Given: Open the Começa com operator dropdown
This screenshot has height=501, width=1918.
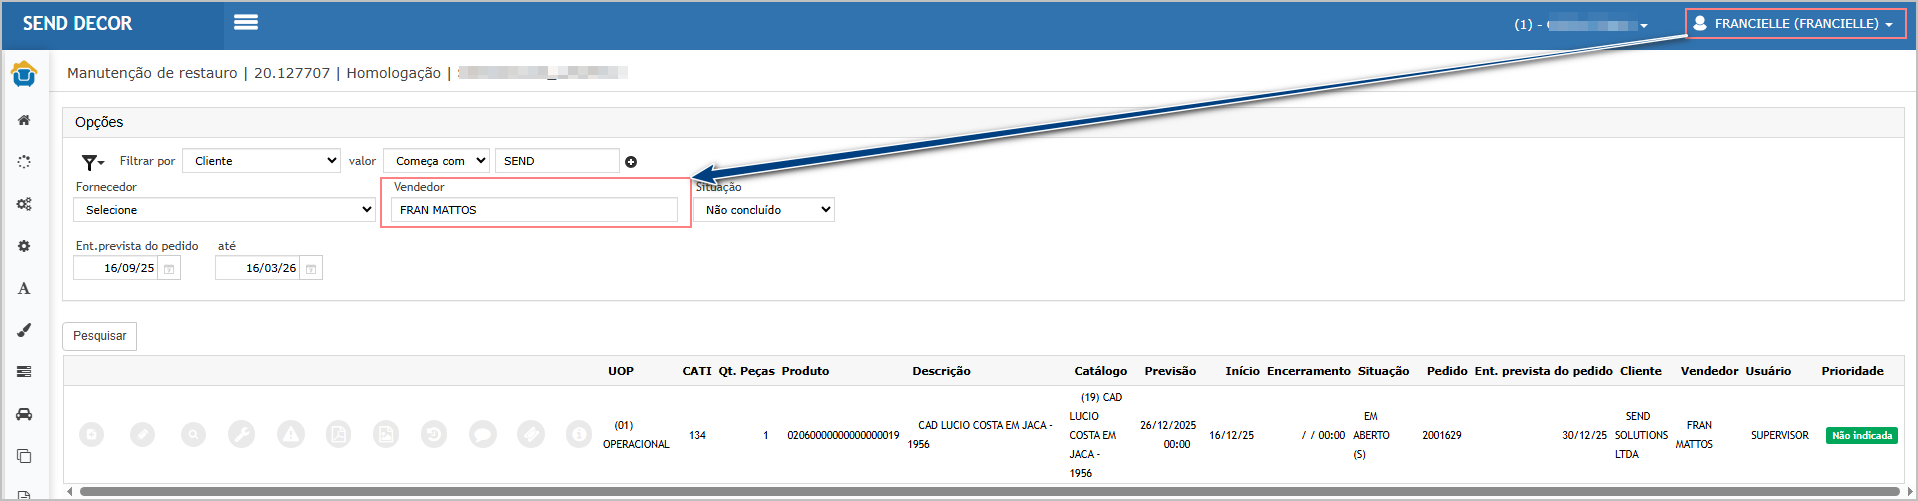Looking at the screenshot, I should pyautogui.click(x=436, y=161).
